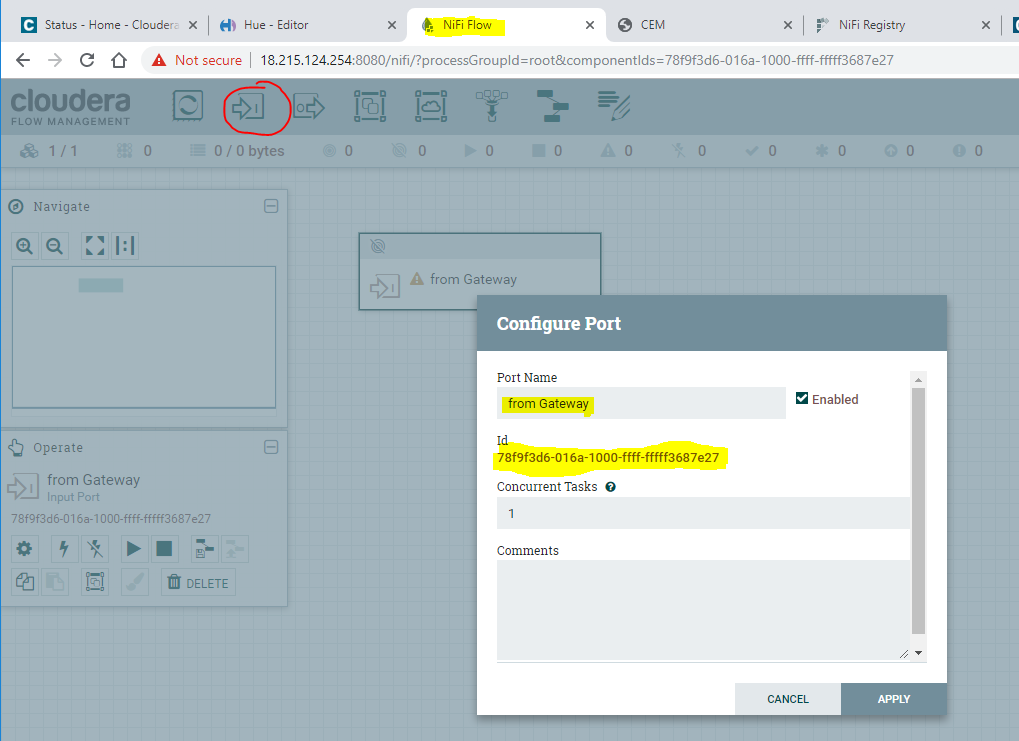1019x741 pixels.
Task: Click the 1 / 1 nodes status indicator
Action: [x=49, y=151]
